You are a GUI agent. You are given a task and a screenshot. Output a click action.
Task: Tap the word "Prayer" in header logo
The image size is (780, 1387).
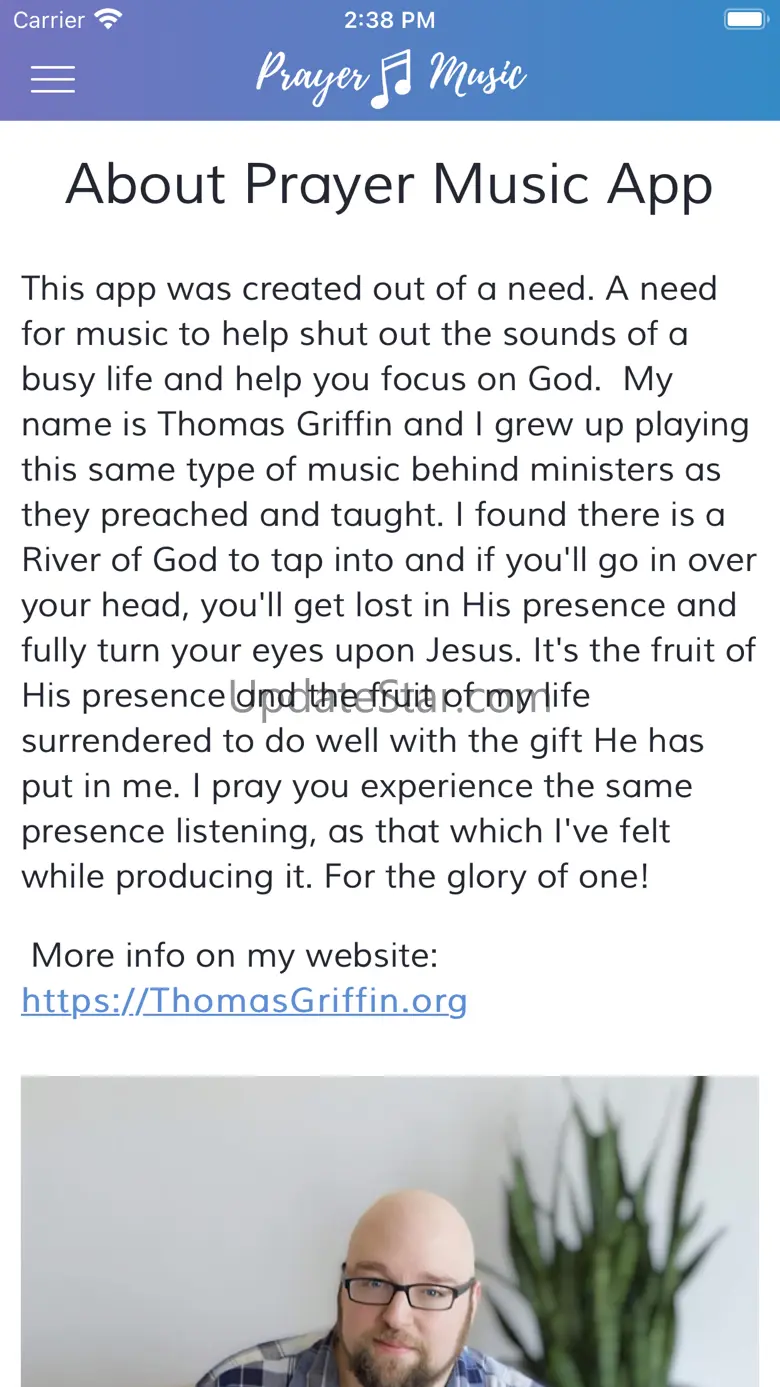(311, 77)
